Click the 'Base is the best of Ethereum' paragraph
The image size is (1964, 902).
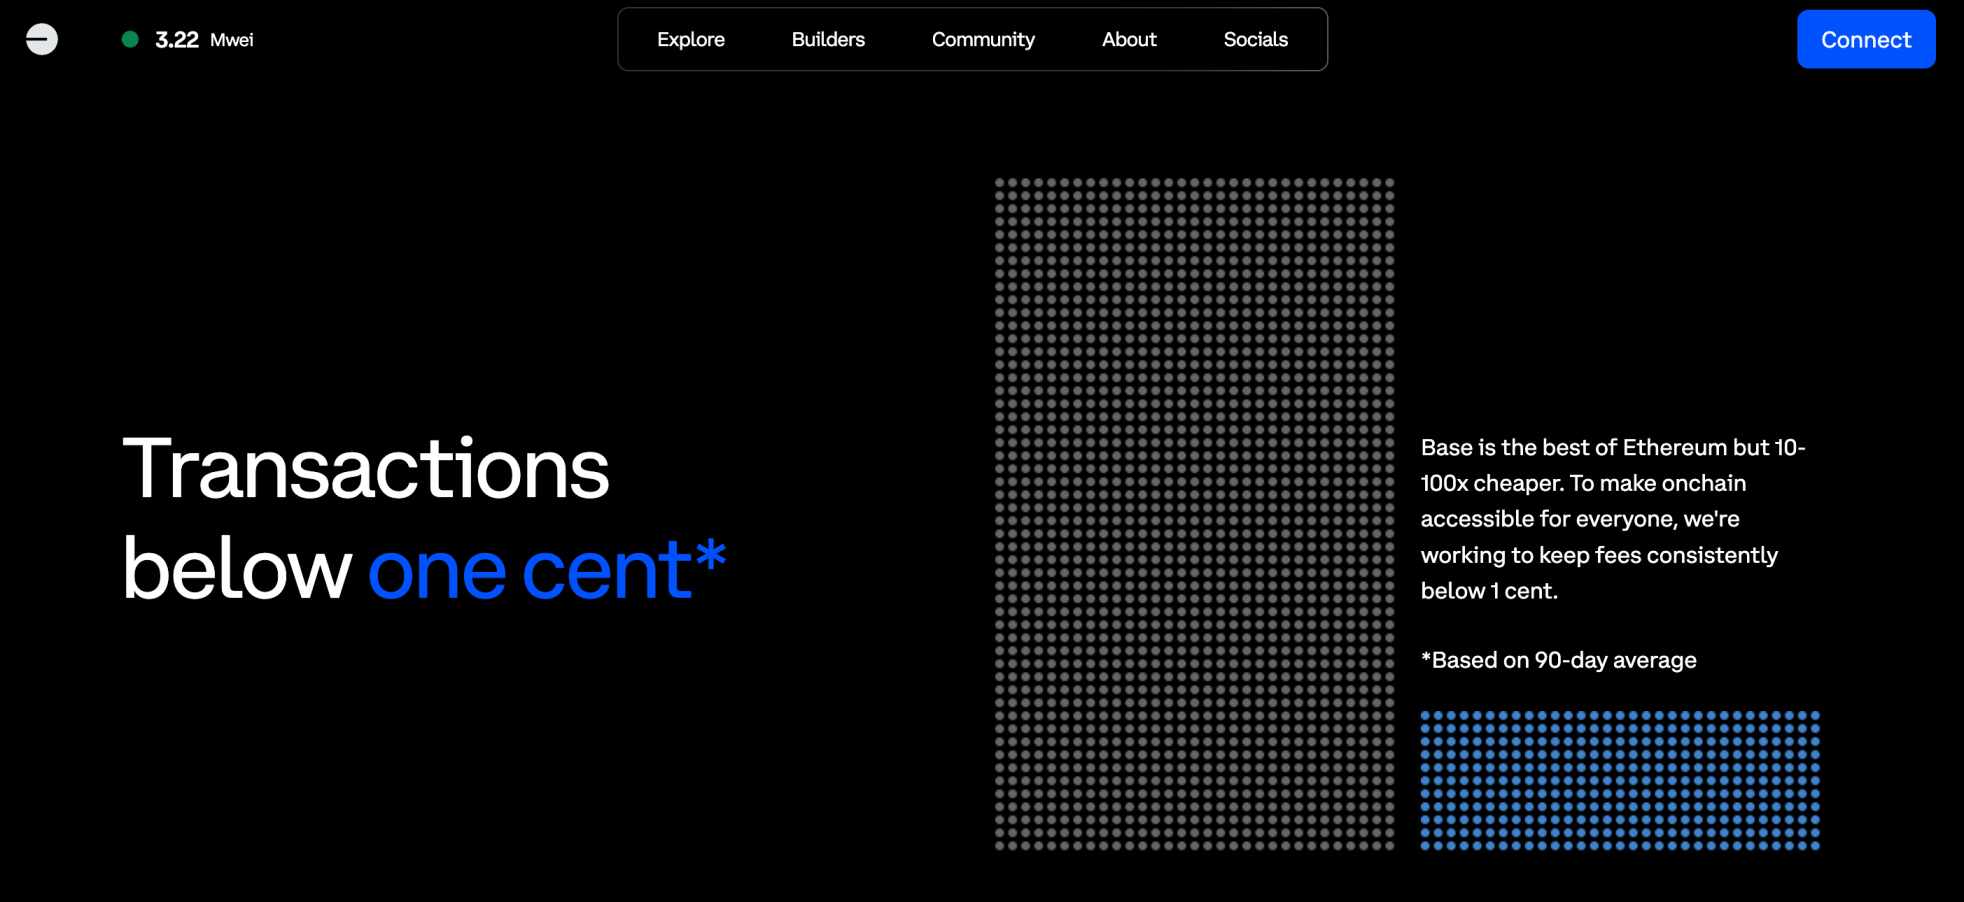1613,519
